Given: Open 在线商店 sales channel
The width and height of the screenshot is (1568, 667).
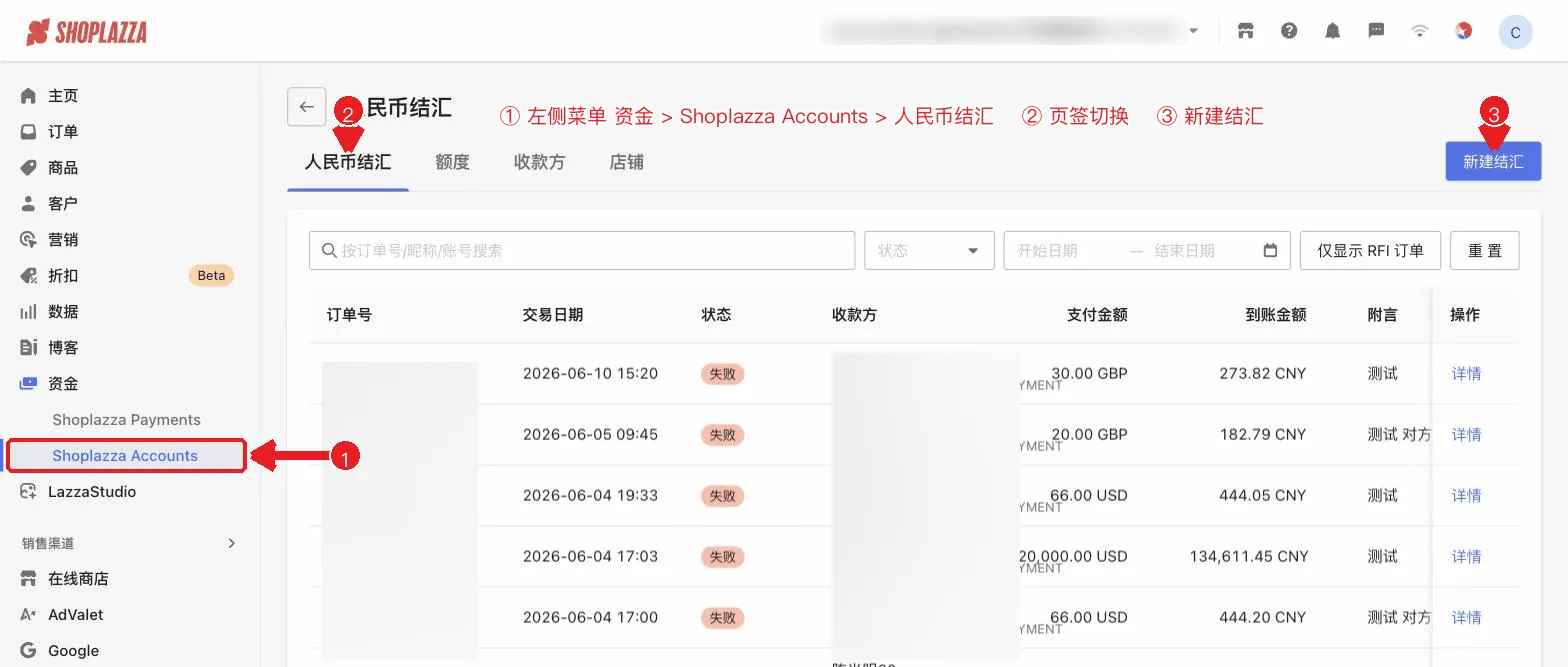Looking at the screenshot, I should (78, 579).
